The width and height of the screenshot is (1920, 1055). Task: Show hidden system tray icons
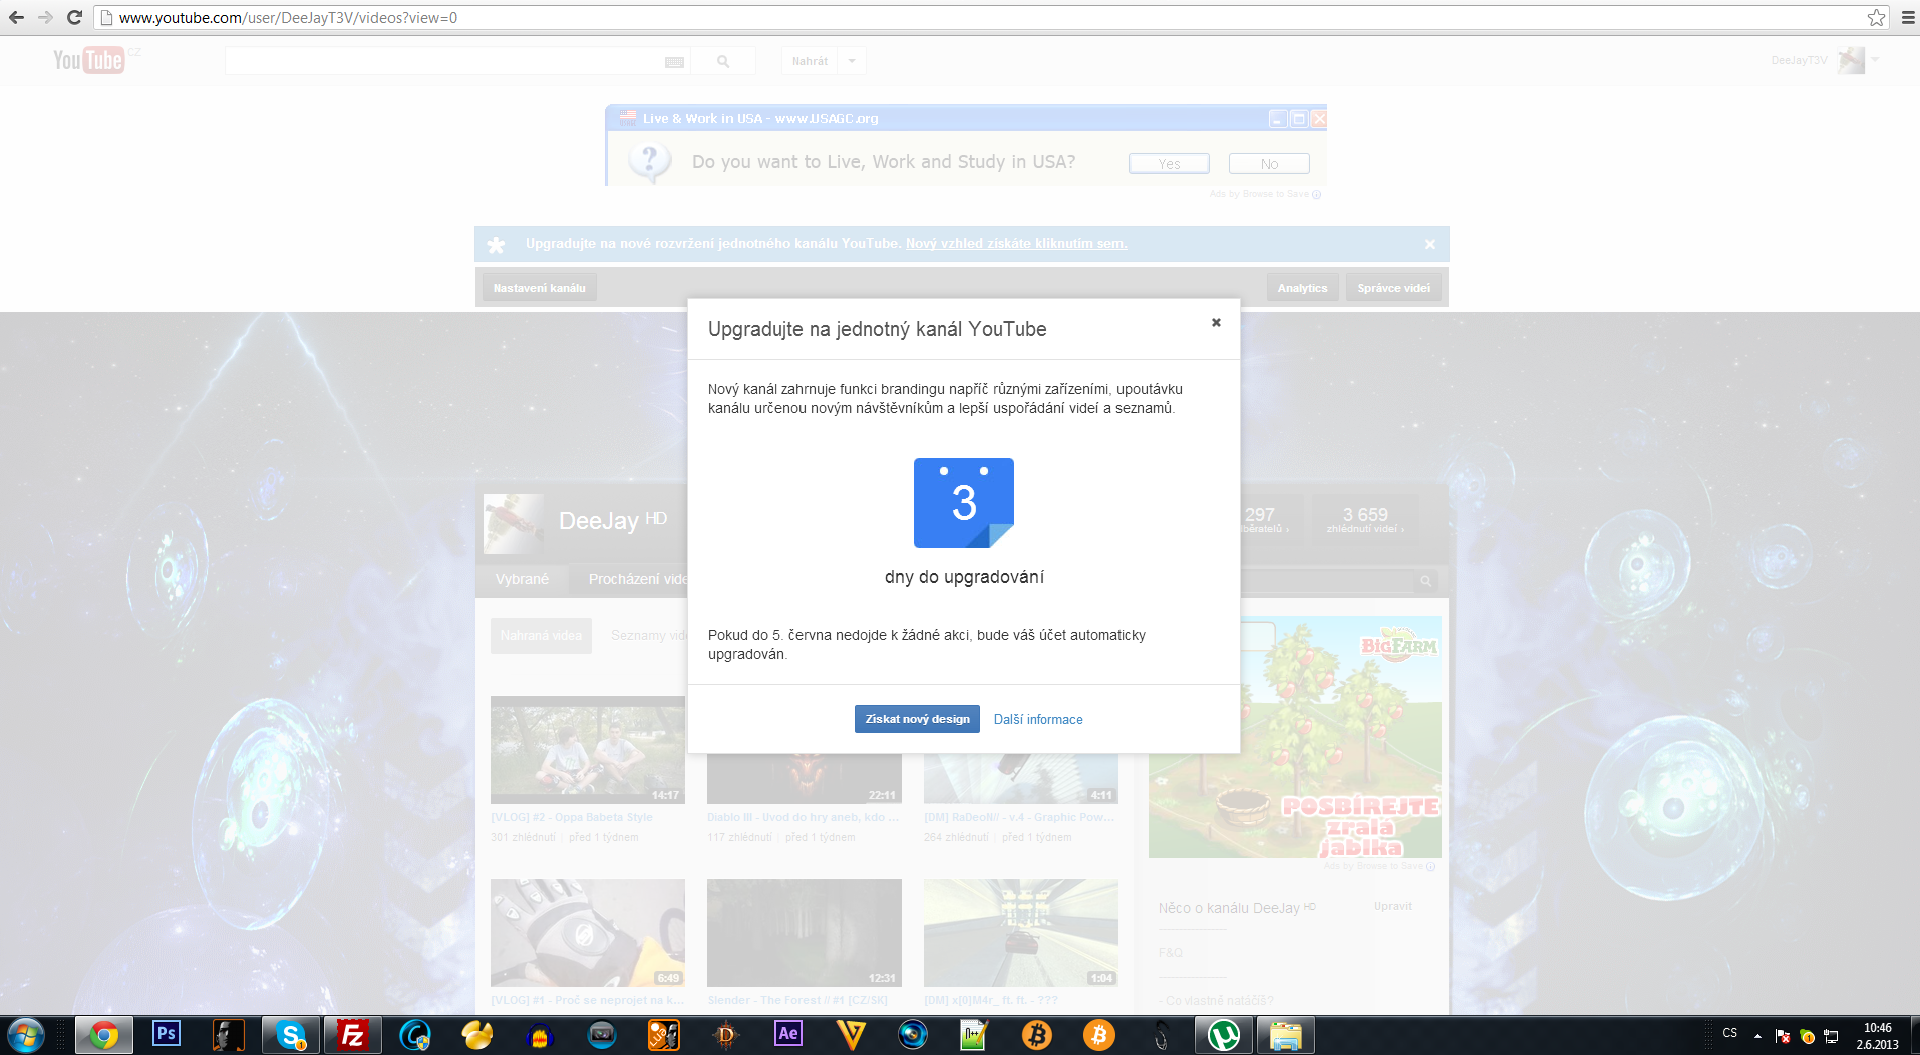click(1757, 1036)
